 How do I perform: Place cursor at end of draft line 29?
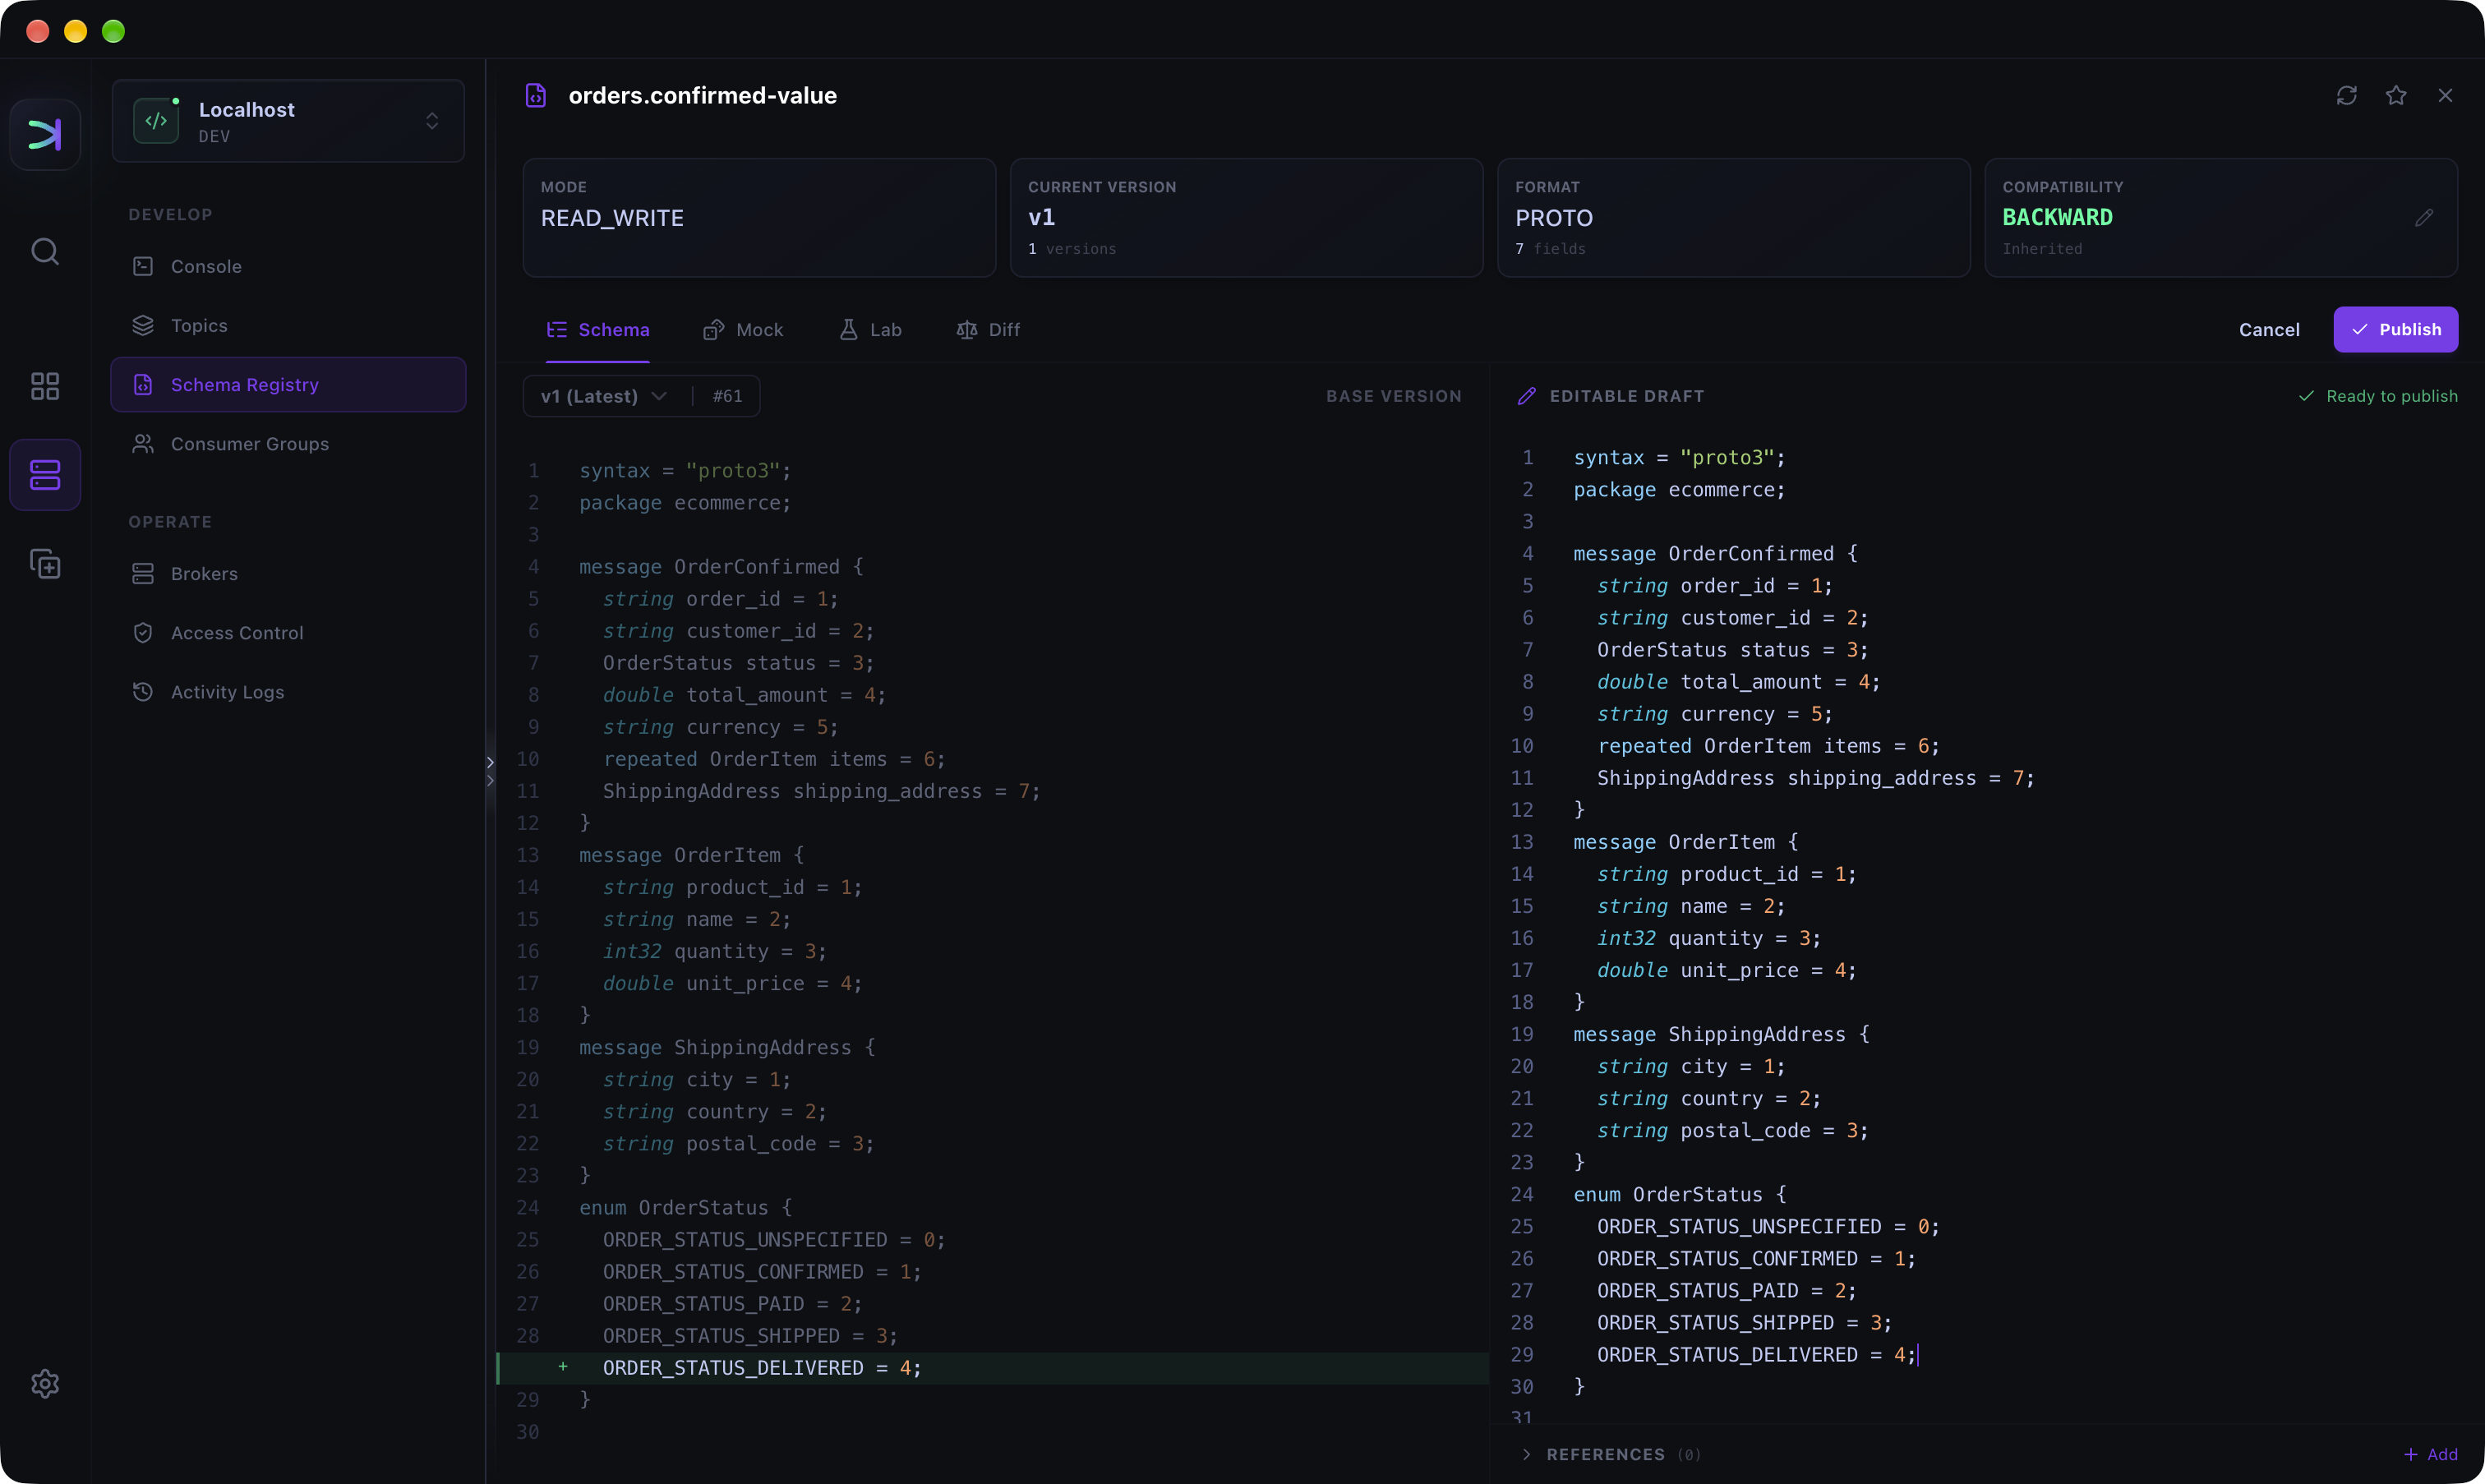click(1918, 1354)
